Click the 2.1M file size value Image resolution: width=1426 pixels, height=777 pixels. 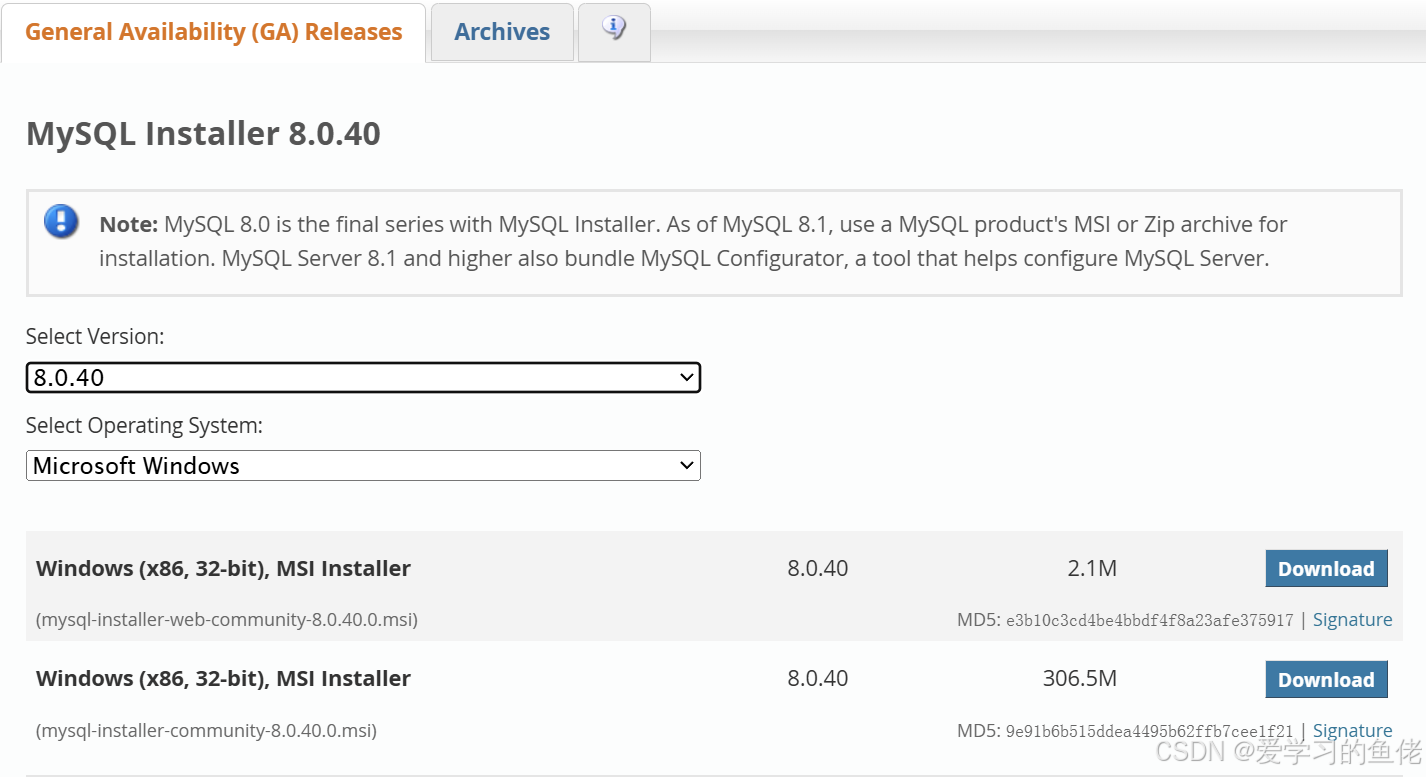coord(1092,569)
